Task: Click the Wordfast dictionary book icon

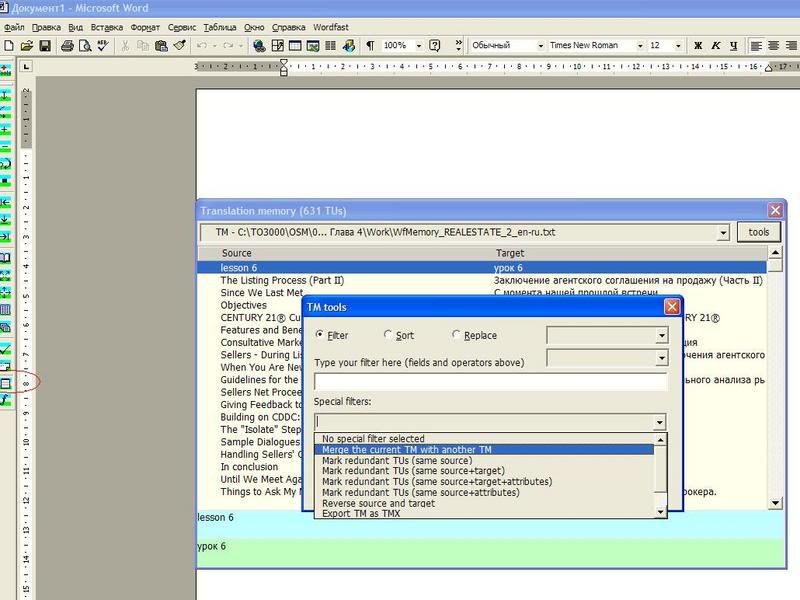Action: point(6,258)
